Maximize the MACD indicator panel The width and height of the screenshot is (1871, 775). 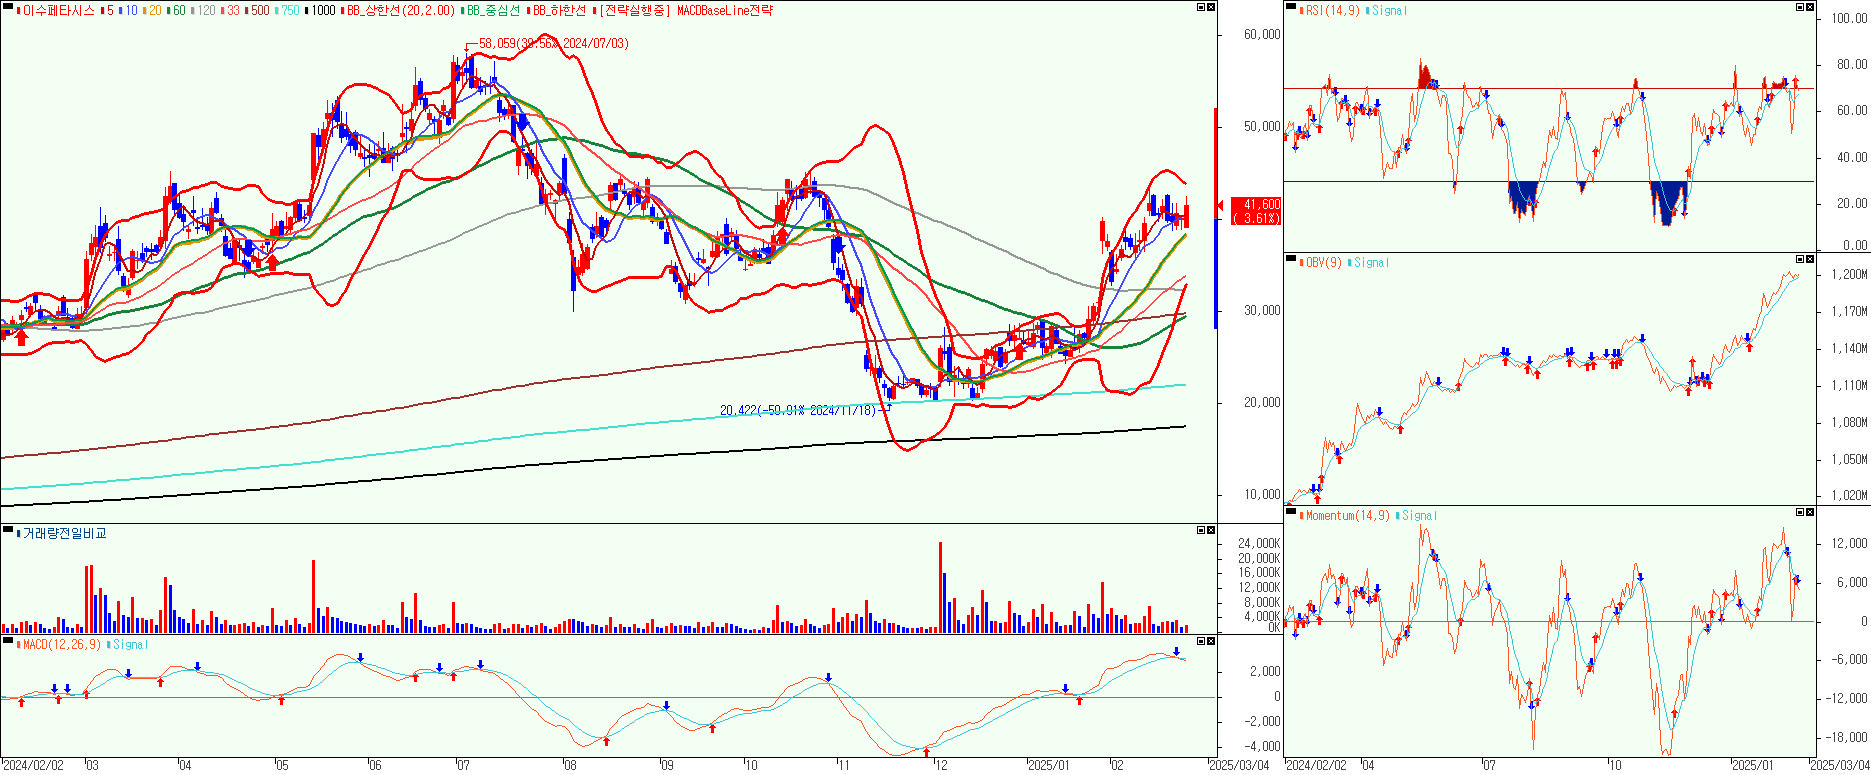[x=1201, y=641]
